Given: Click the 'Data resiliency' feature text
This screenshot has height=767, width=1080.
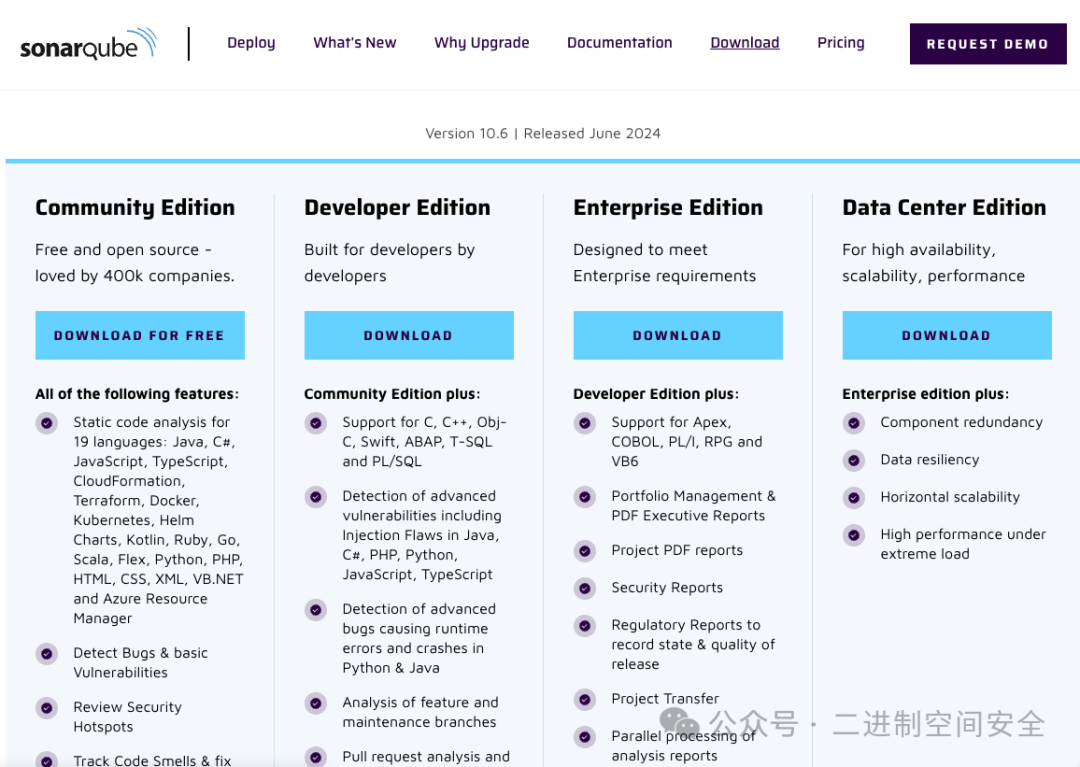Looking at the screenshot, I should pyautogui.click(x=929, y=459).
